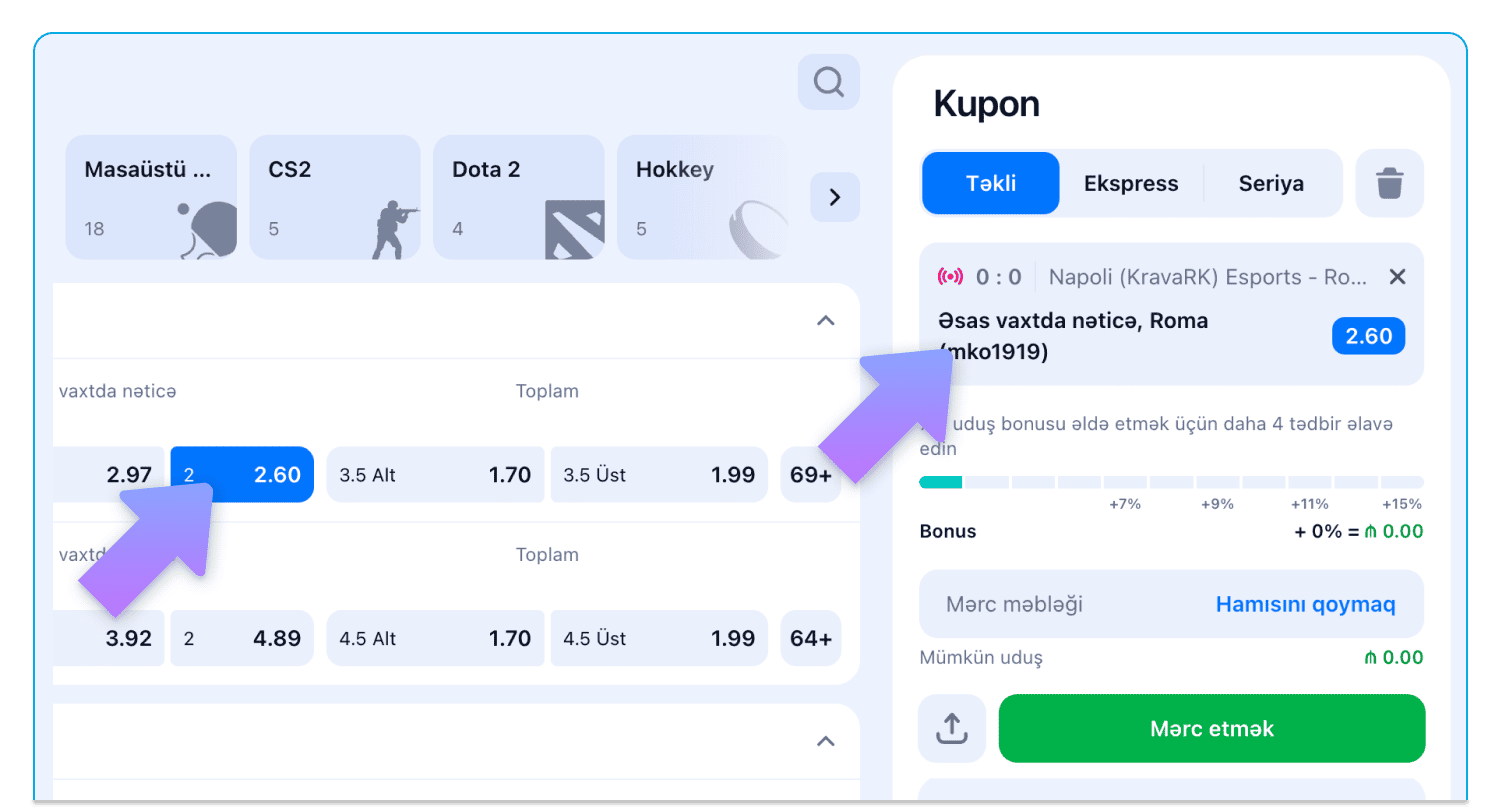Collapse the lower match section chevron
Image resolution: width=1500 pixels, height=808 pixels.
[825, 741]
